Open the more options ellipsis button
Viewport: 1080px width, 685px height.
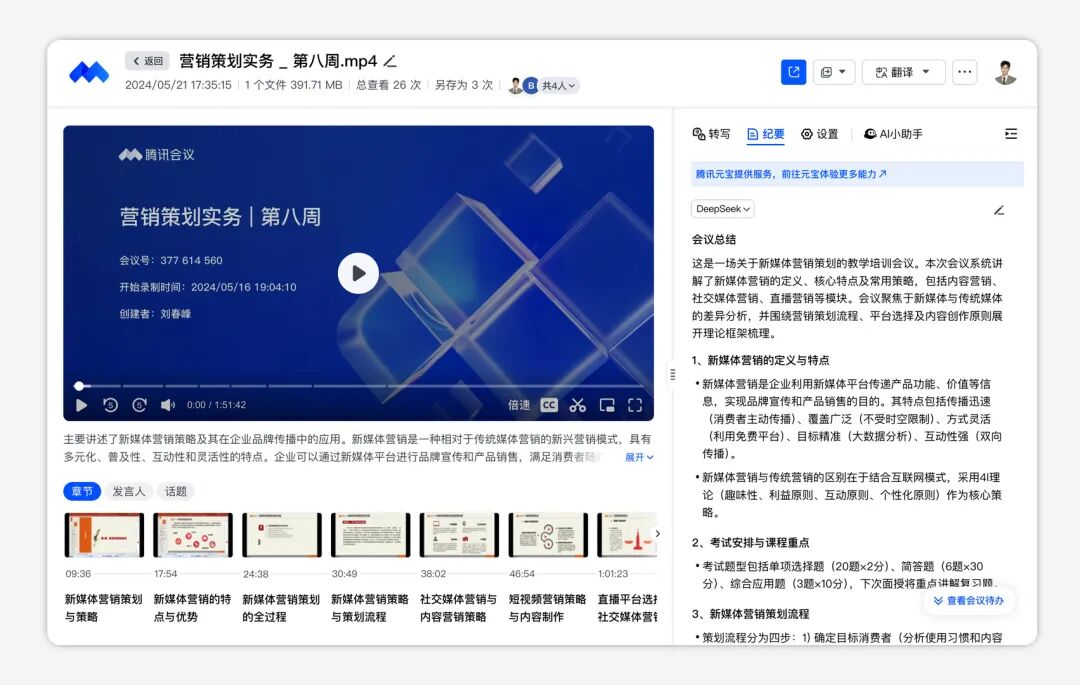click(x=964, y=72)
